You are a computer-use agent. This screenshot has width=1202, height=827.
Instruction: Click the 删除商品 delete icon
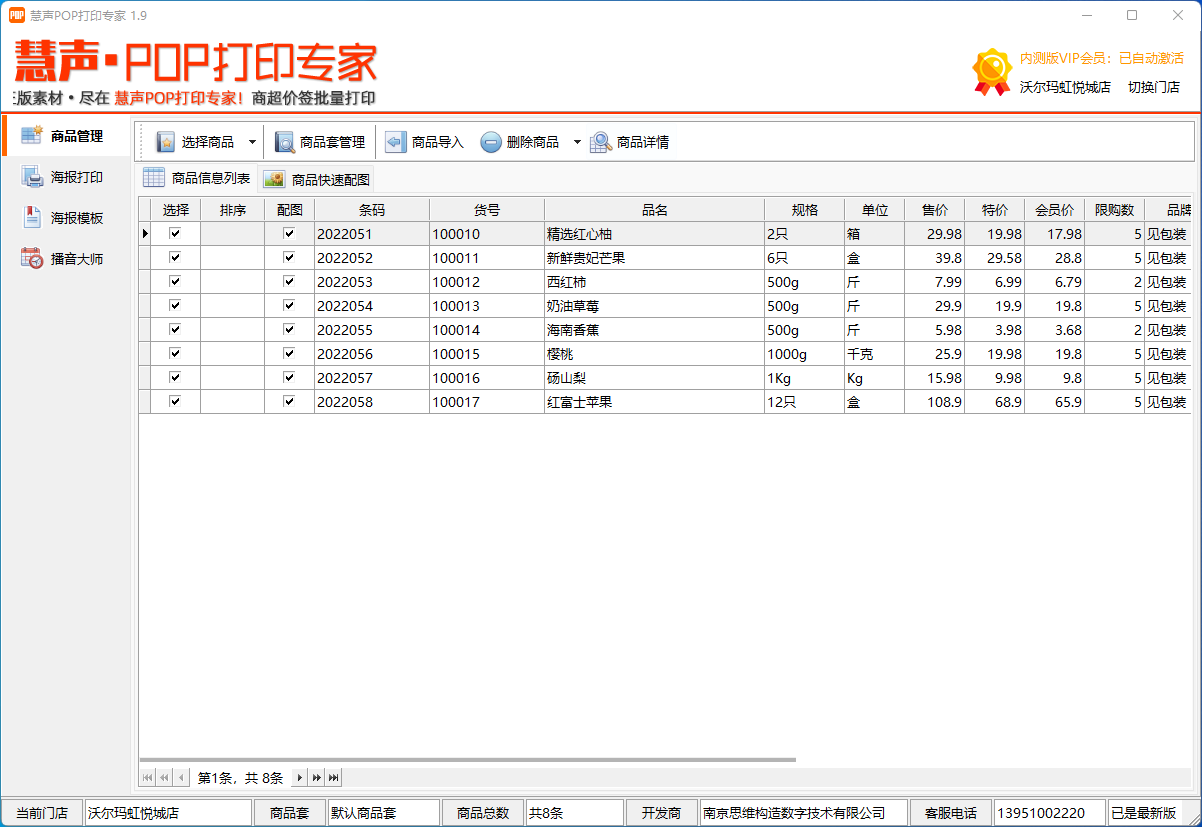[490, 141]
